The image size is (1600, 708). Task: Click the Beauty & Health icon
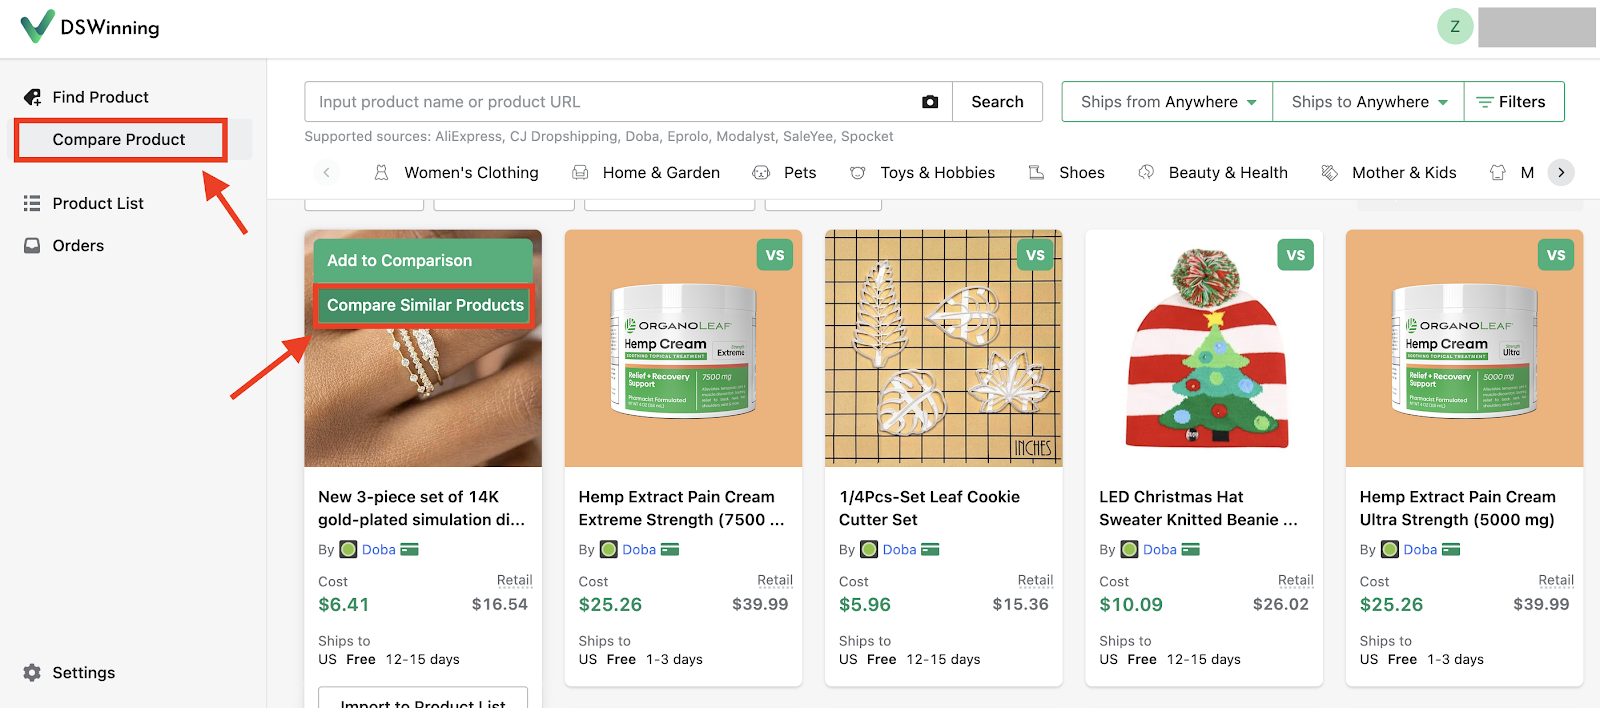click(x=1146, y=172)
